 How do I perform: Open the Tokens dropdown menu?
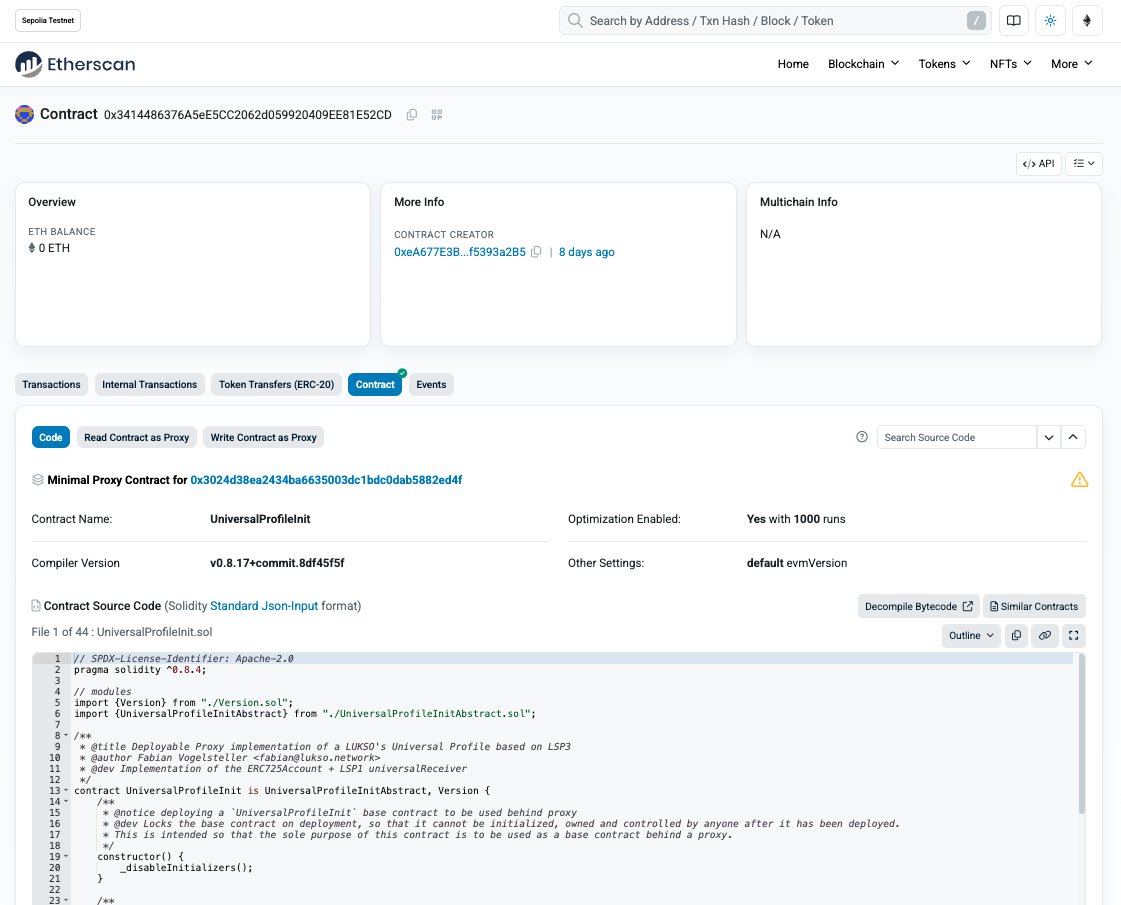944,64
